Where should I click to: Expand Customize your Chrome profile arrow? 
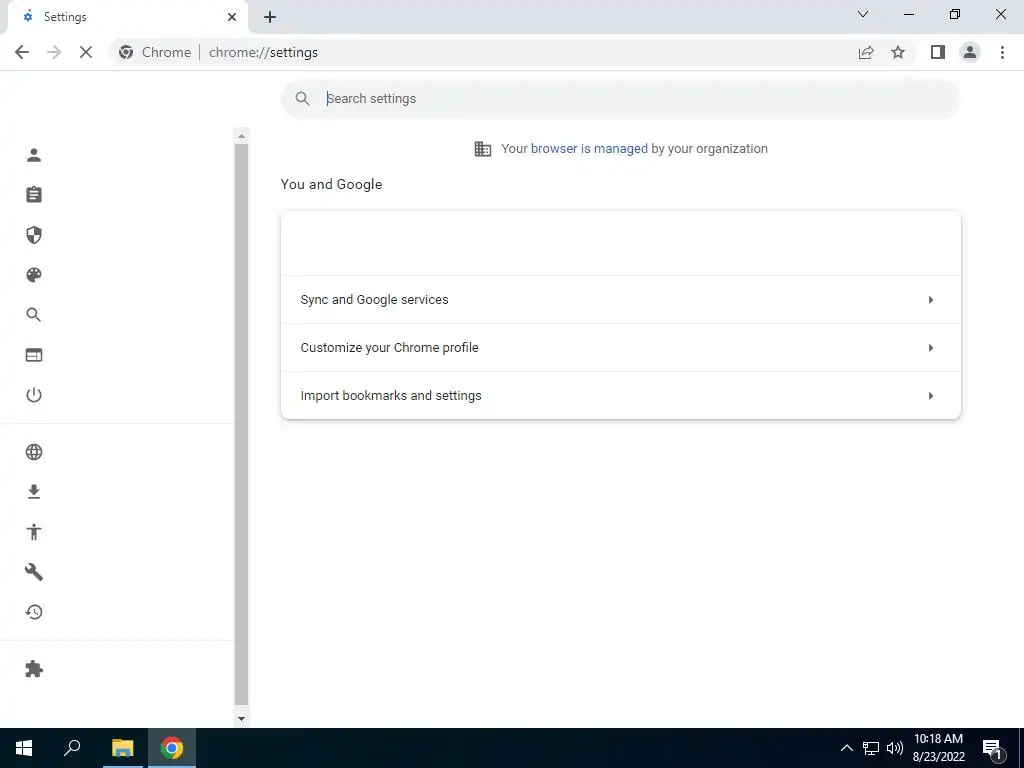931,348
